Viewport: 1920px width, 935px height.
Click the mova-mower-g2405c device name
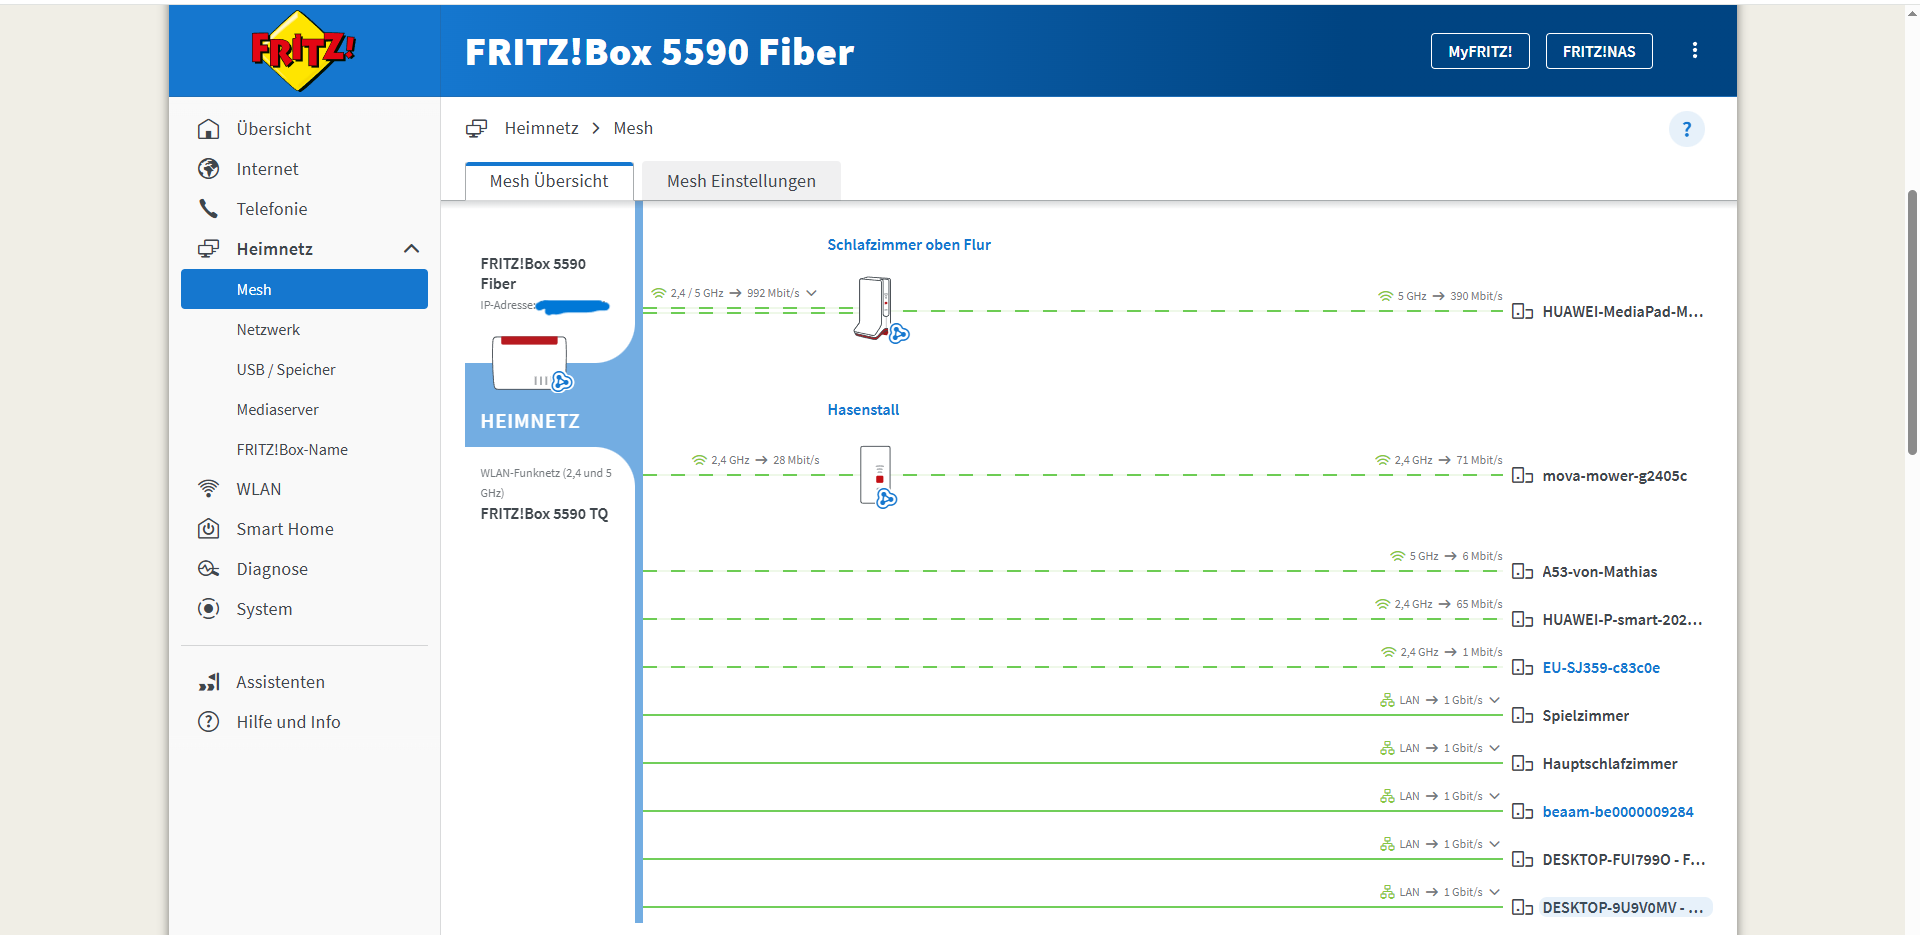(x=1614, y=476)
